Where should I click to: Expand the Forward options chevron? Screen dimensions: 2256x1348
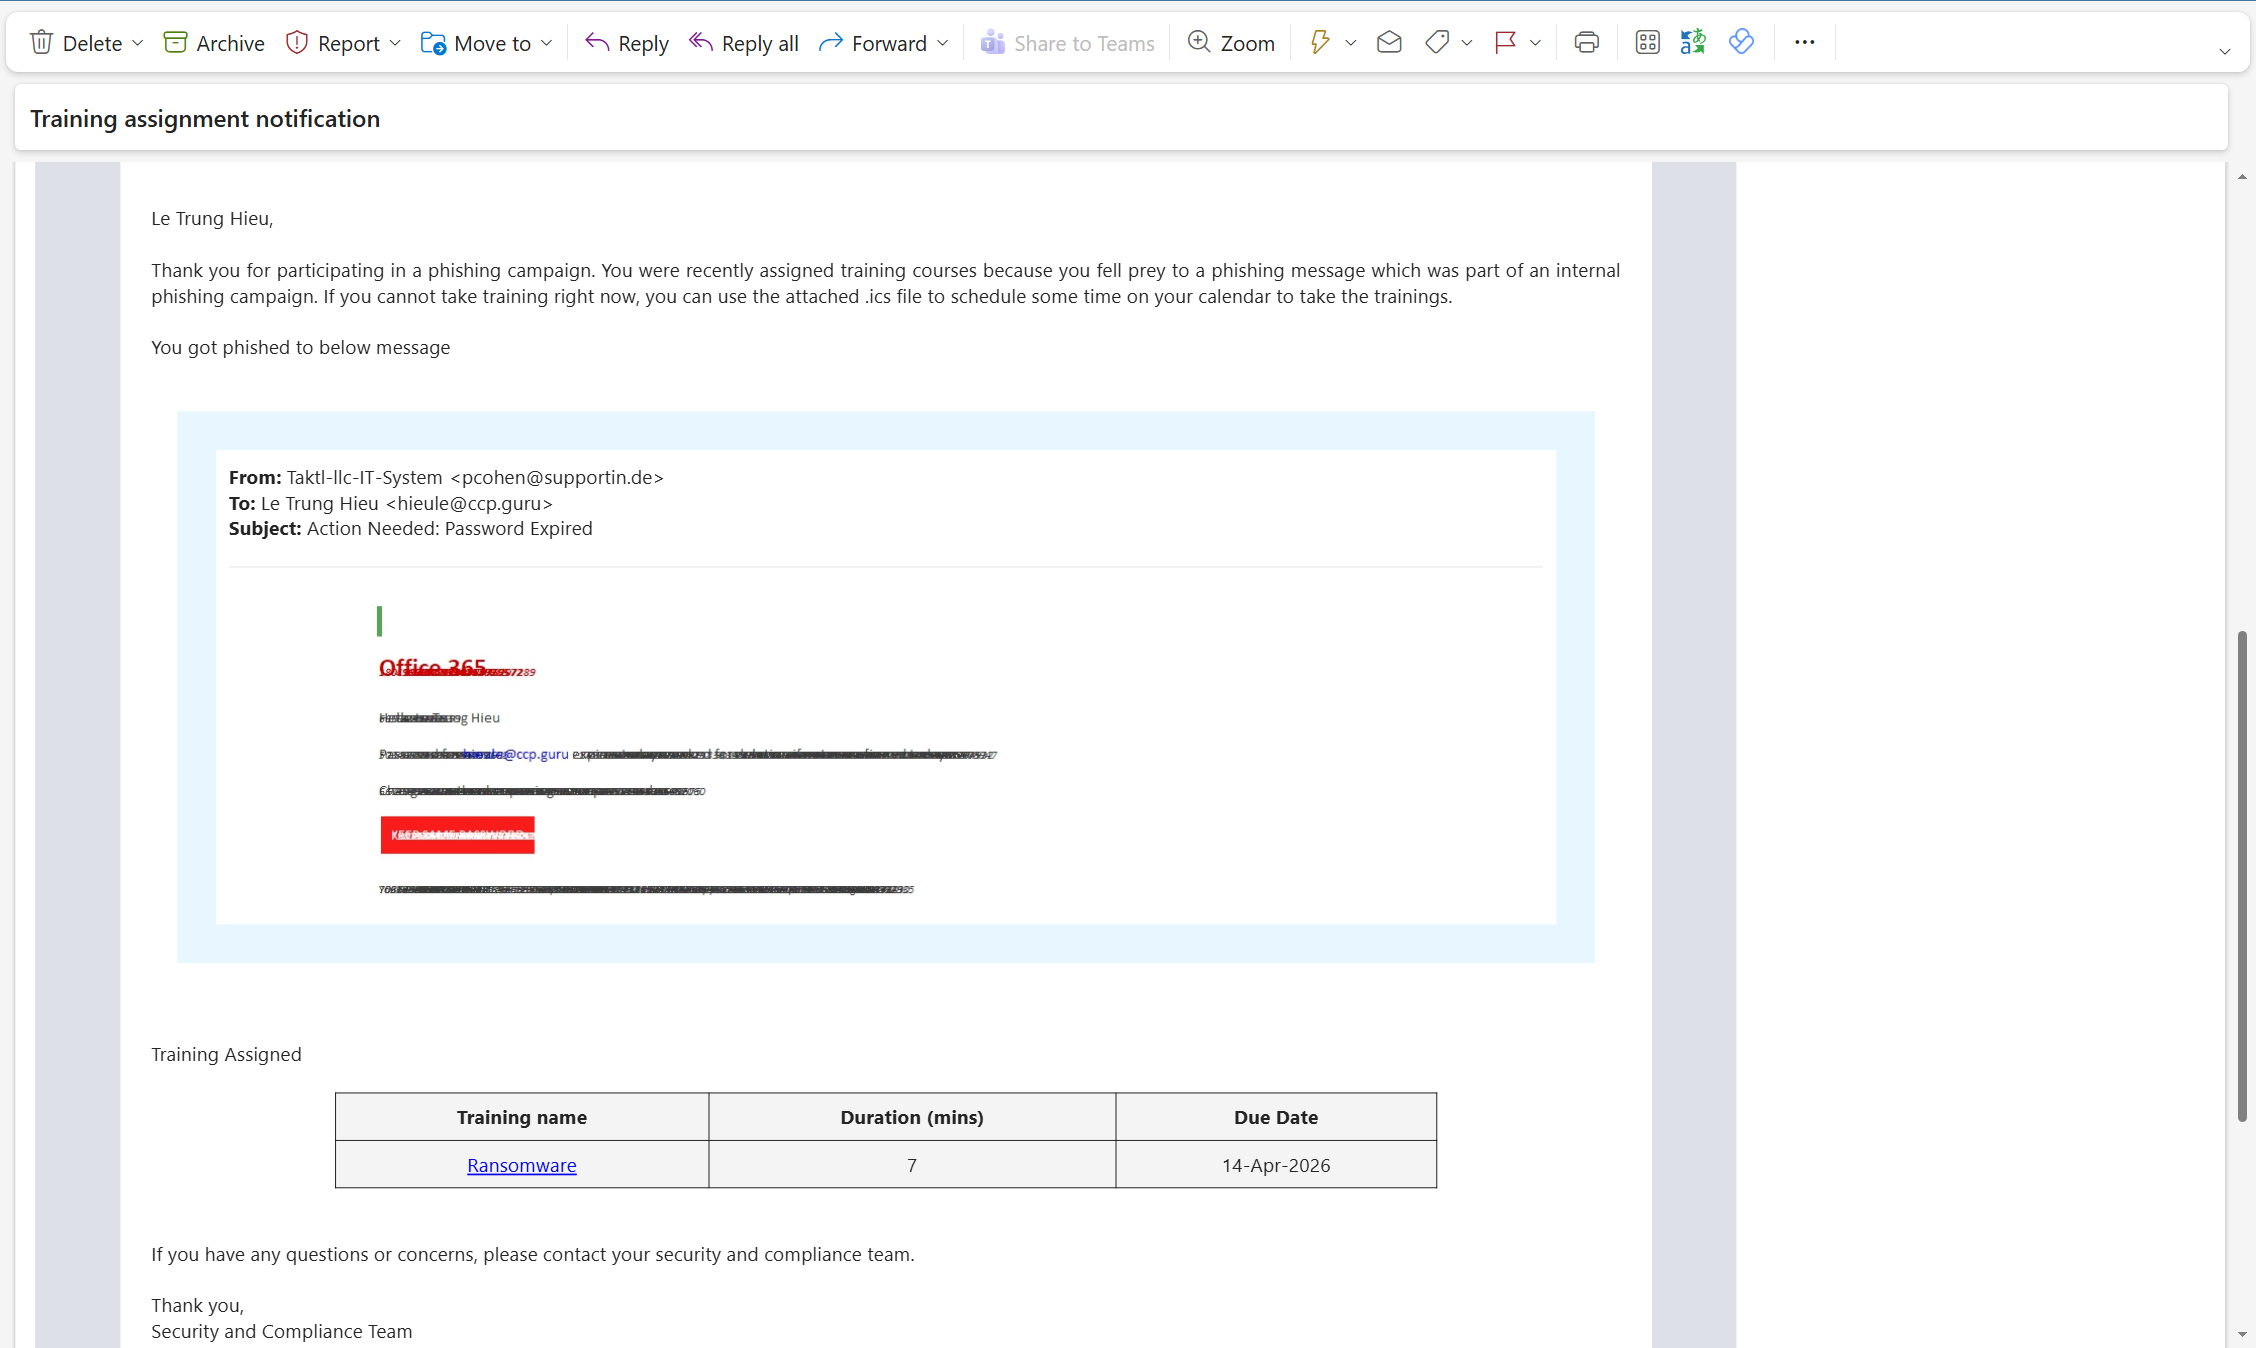coord(943,43)
